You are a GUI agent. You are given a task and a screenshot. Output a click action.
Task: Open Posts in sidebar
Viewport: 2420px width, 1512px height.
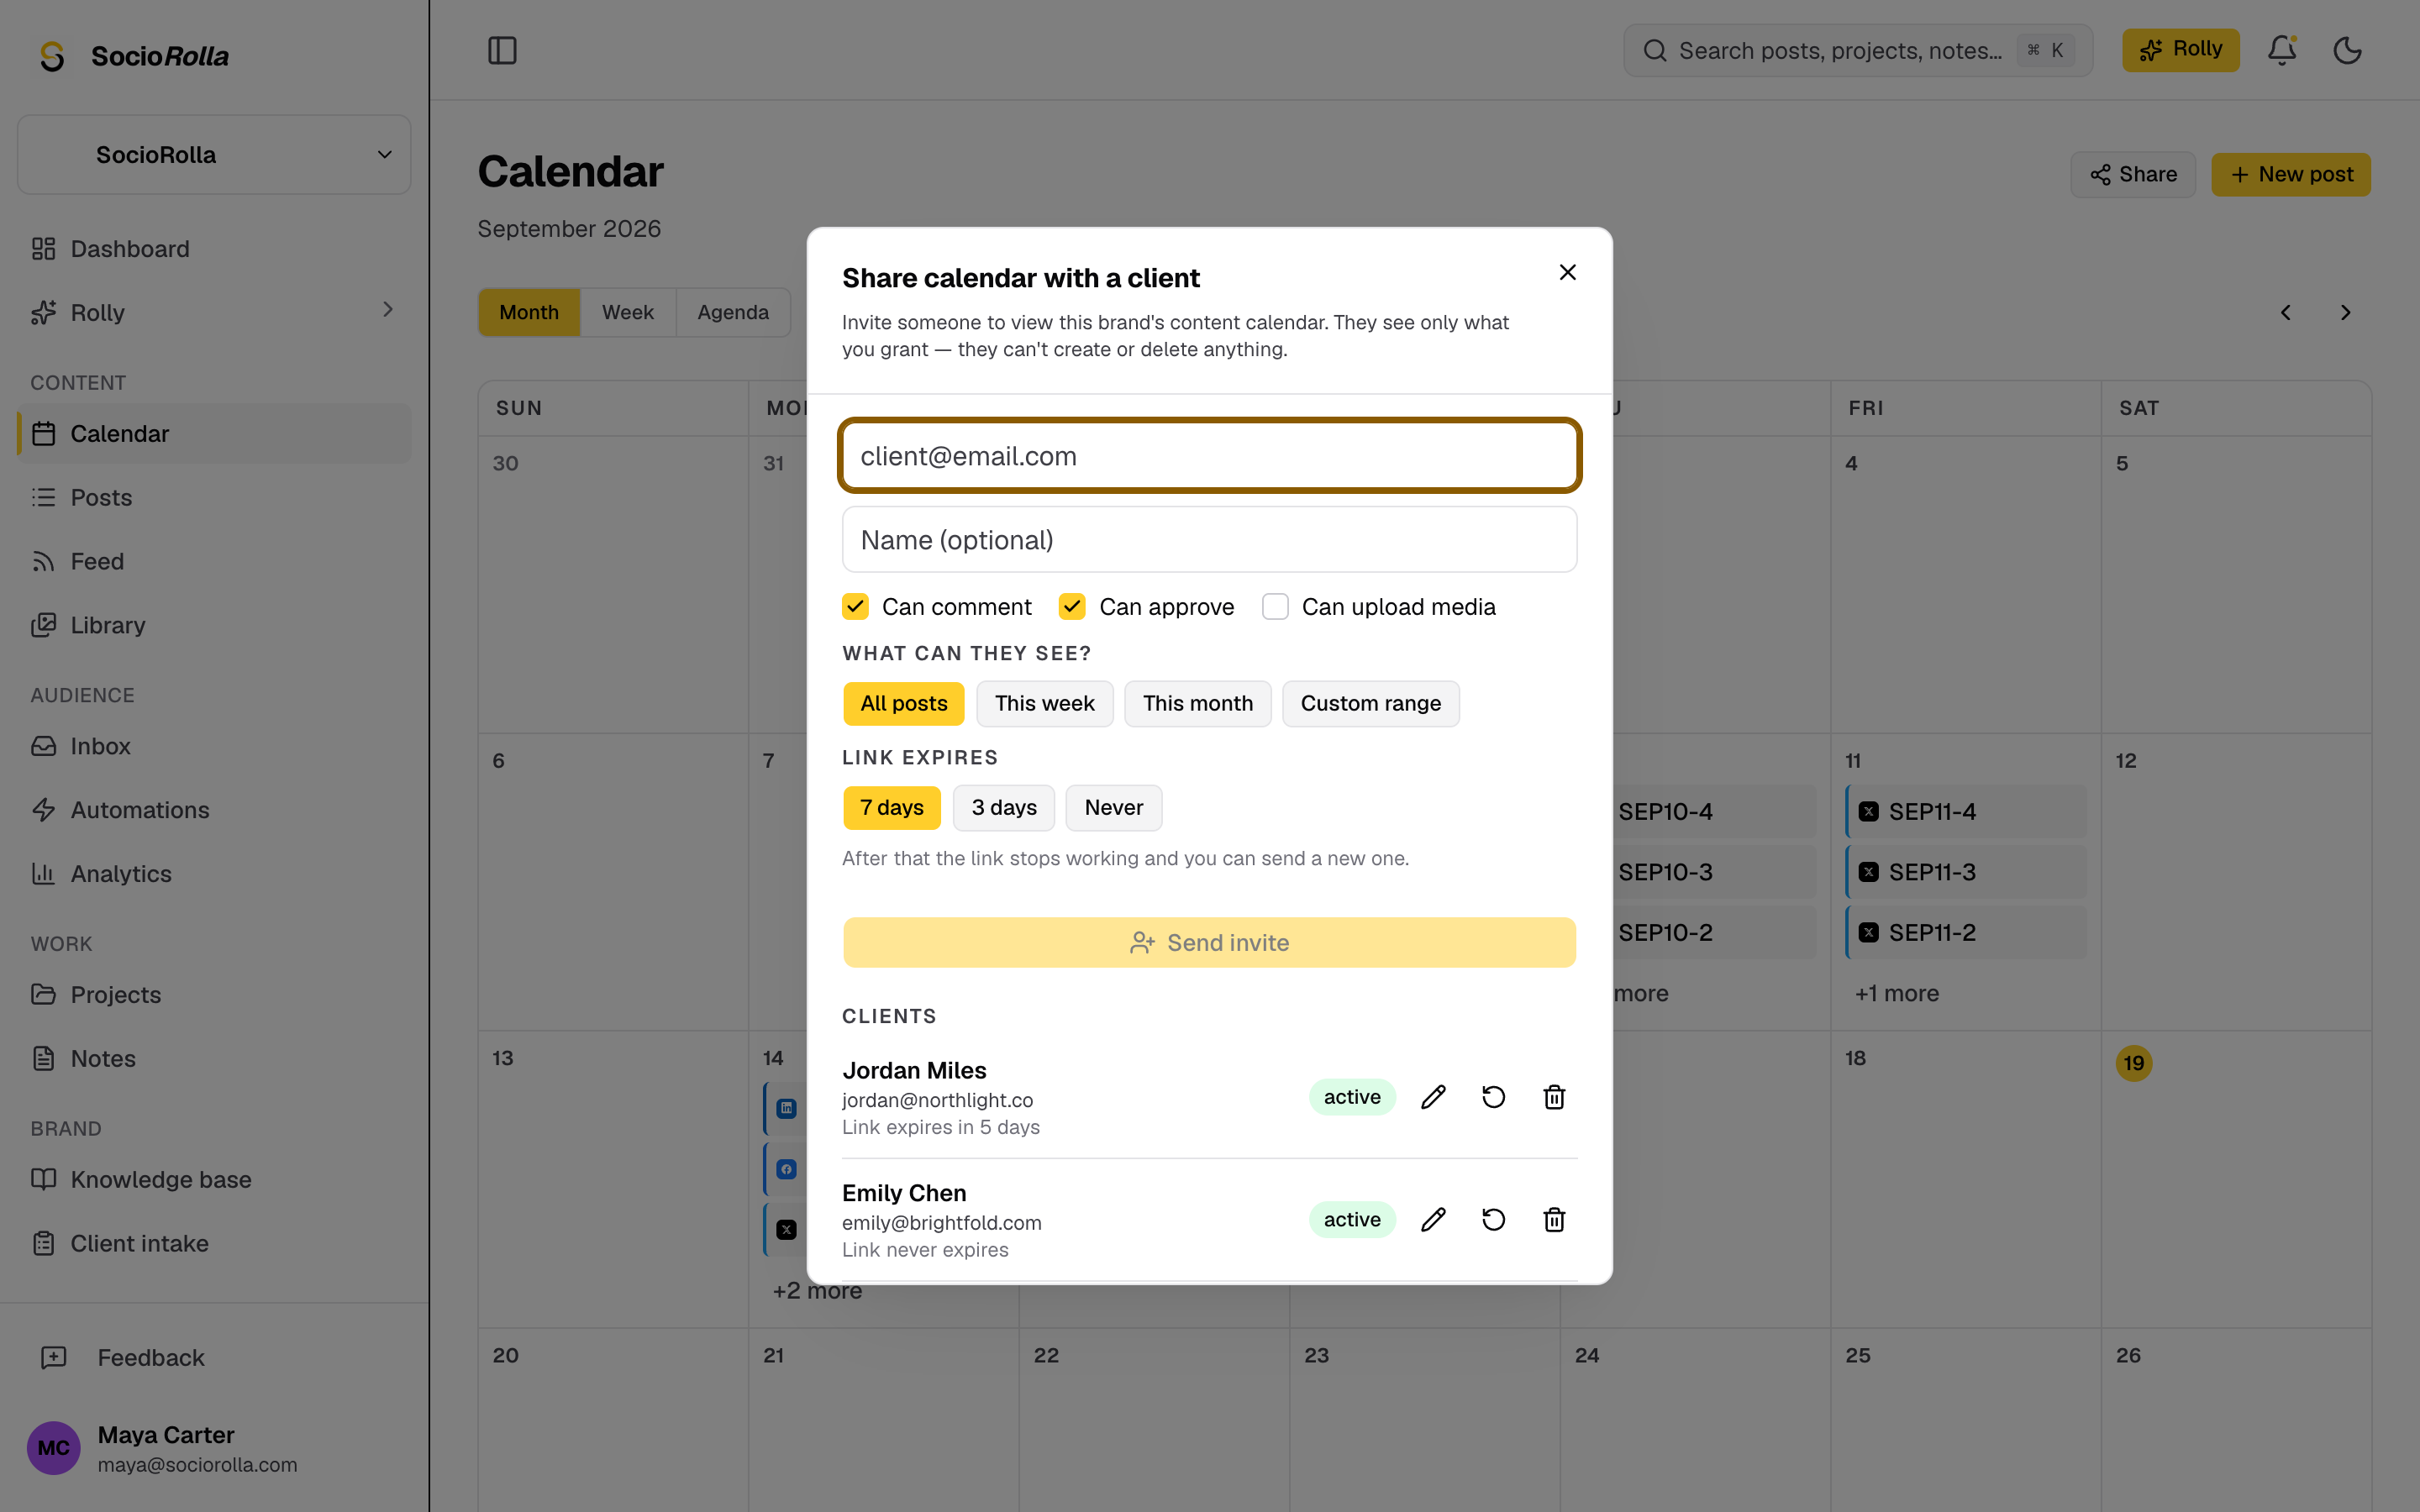(x=214, y=497)
